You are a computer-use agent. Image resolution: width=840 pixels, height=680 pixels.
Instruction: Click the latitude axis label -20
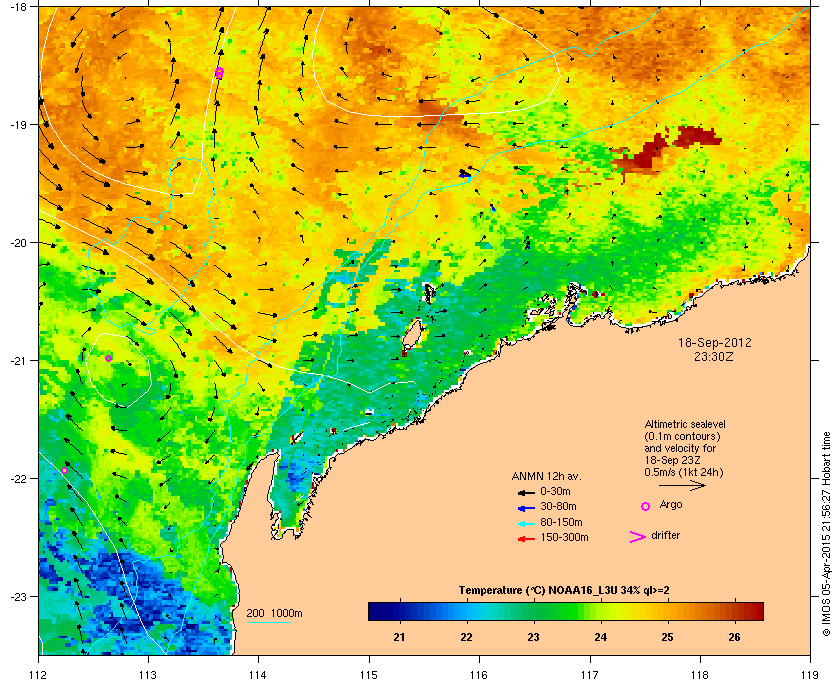[19, 243]
